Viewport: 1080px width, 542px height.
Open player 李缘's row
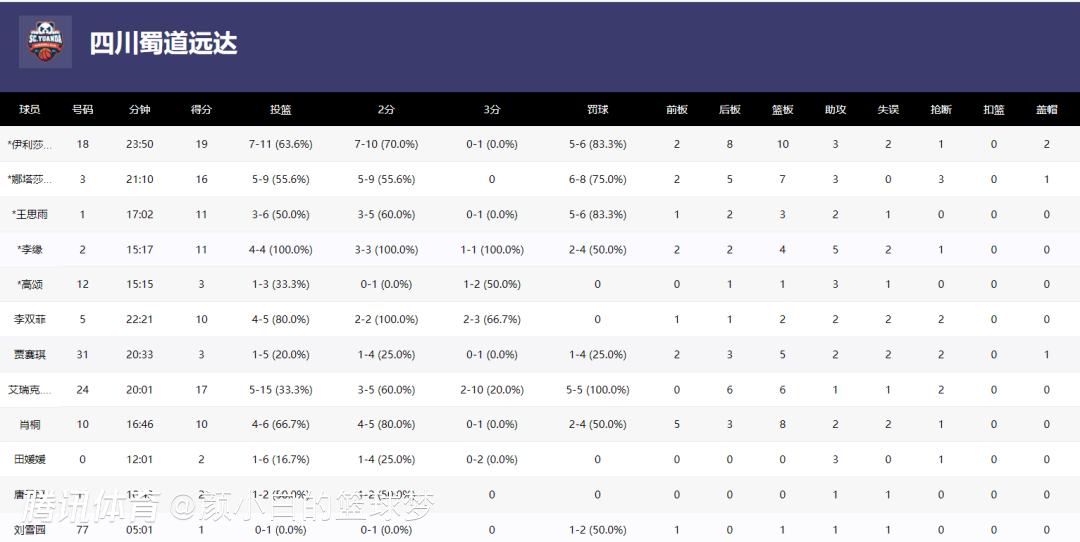pos(31,249)
